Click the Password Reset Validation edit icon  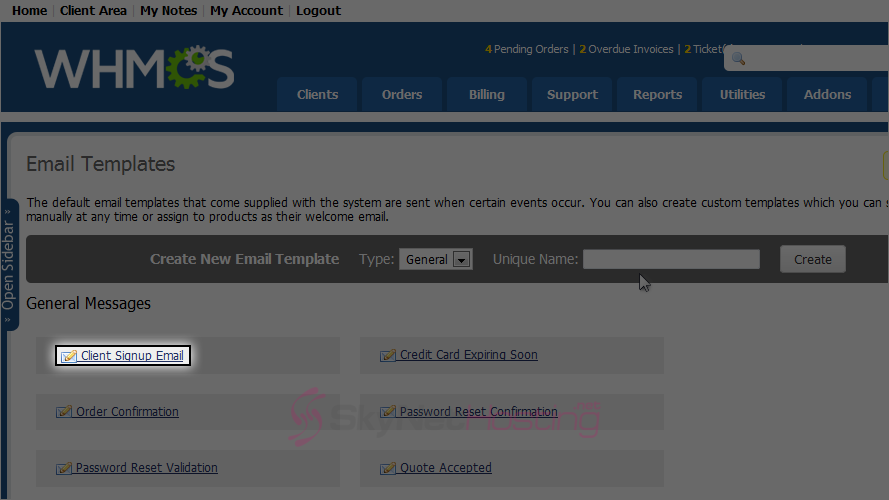64,468
